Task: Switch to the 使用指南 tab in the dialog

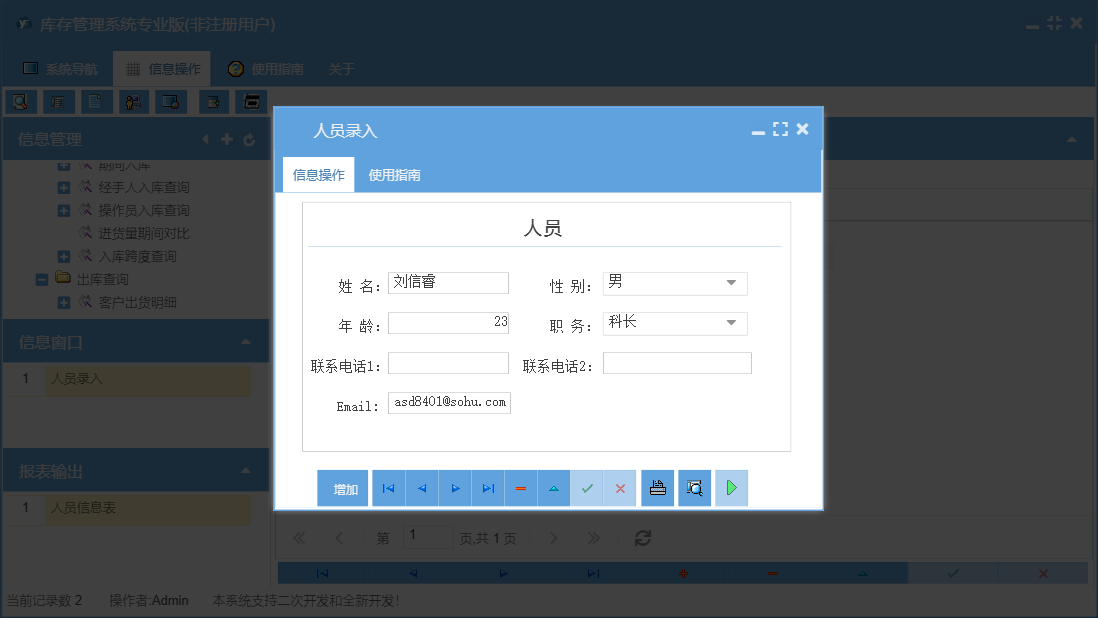Action: click(x=394, y=174)
